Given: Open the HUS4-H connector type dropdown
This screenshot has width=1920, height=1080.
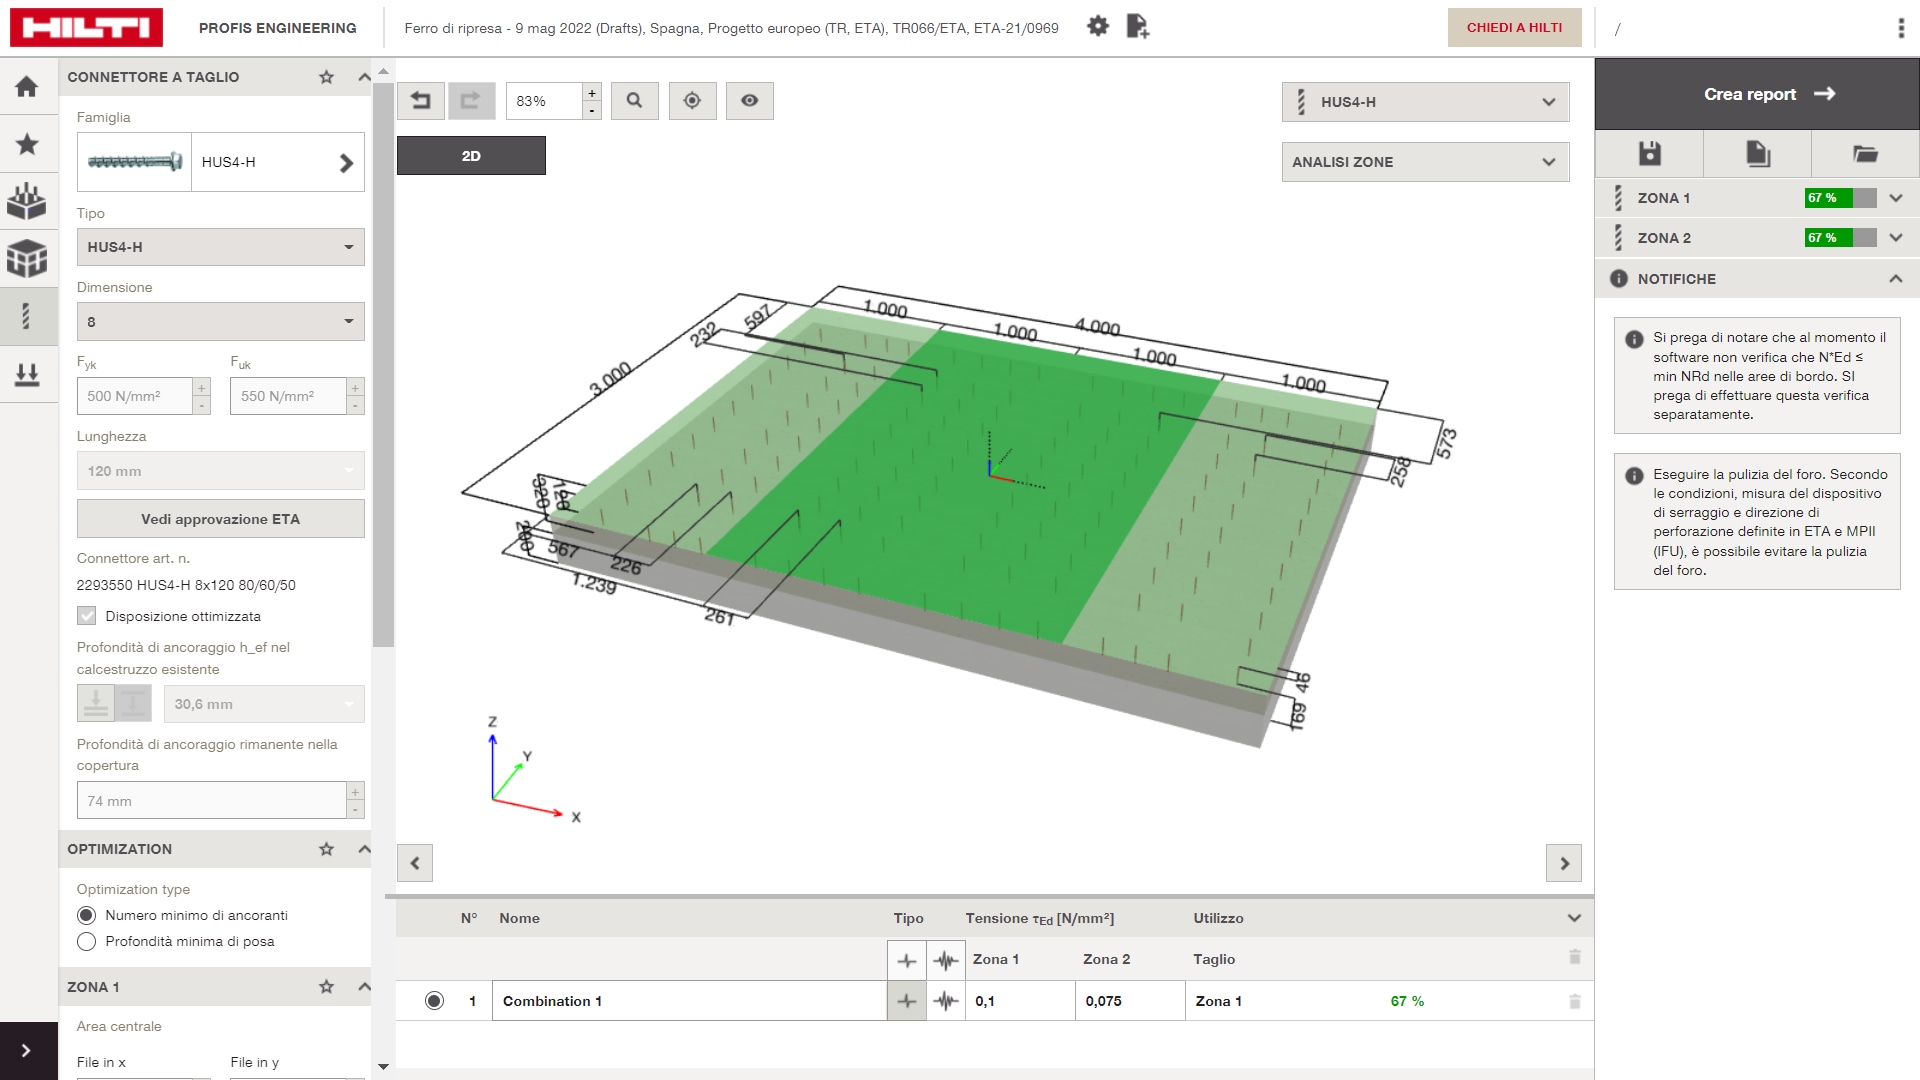Looking at the screenshot, I should (x=219, y=247).
